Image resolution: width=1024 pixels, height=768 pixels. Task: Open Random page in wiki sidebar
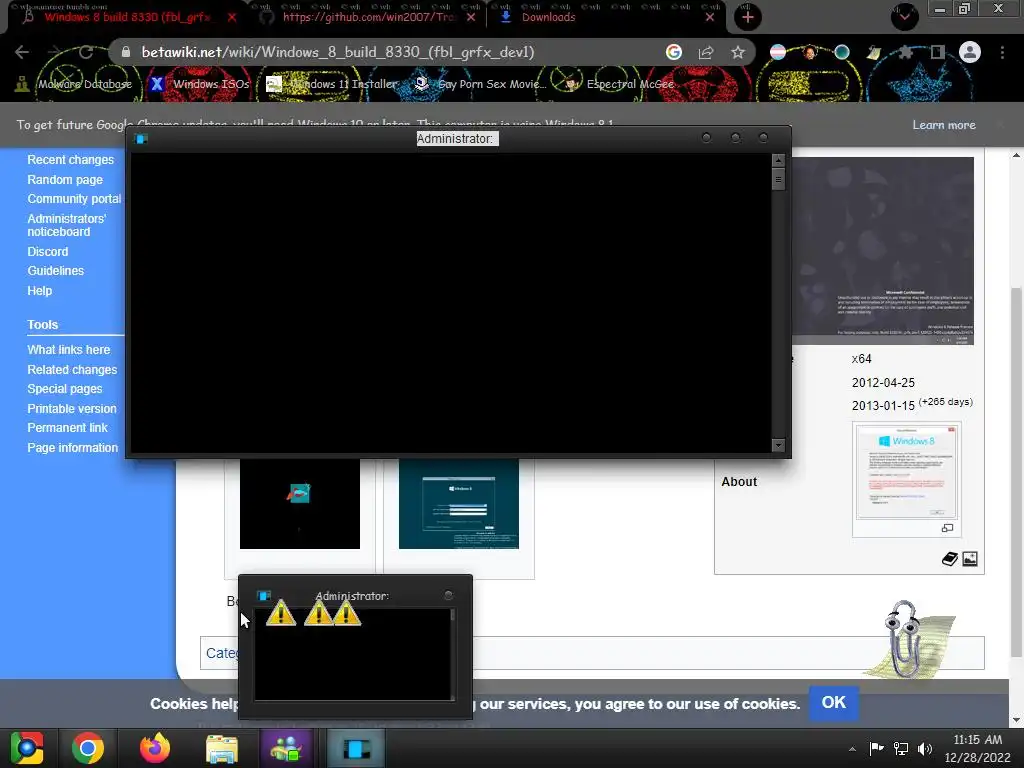tap(65, 180)
